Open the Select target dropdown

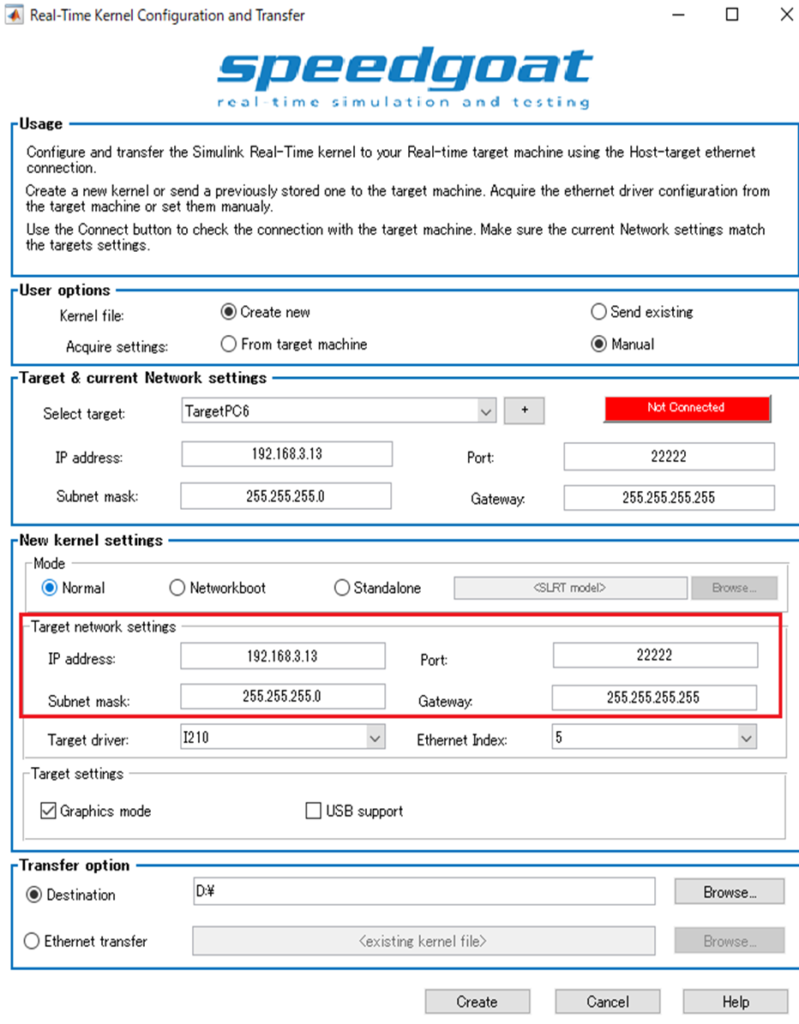coord(339,411)
